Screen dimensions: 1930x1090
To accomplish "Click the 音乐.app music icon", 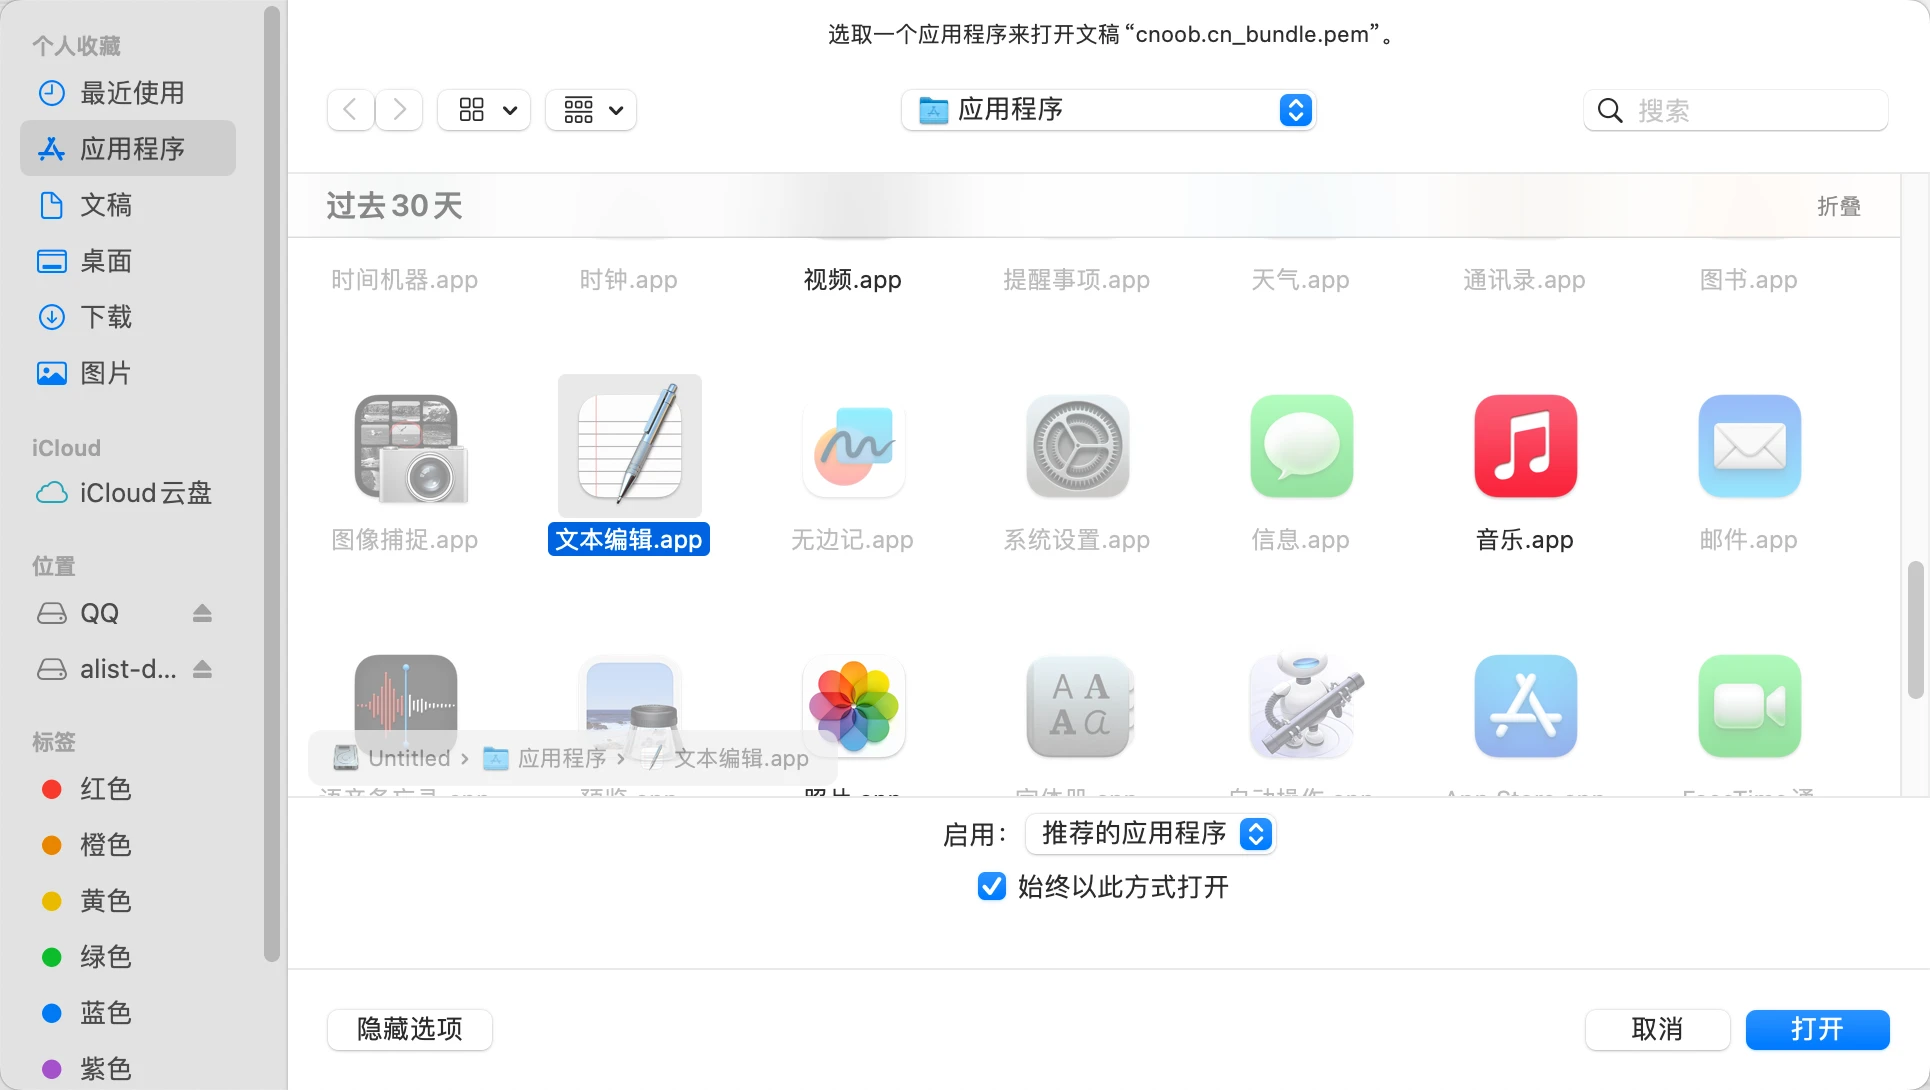I will pyautogui.click(x=1525, y=446).
